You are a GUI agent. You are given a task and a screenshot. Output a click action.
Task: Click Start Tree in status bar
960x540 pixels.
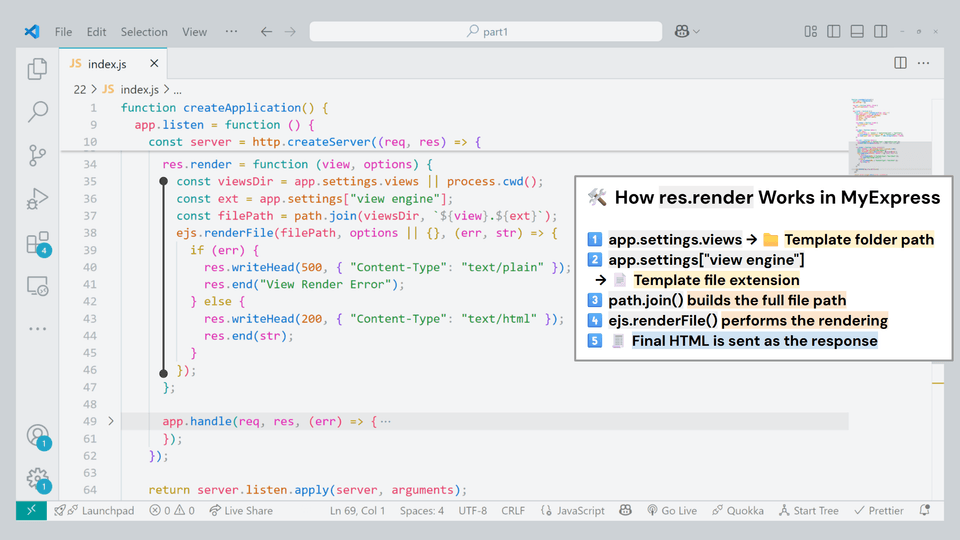pyautogui.click(x=809, y=511)
